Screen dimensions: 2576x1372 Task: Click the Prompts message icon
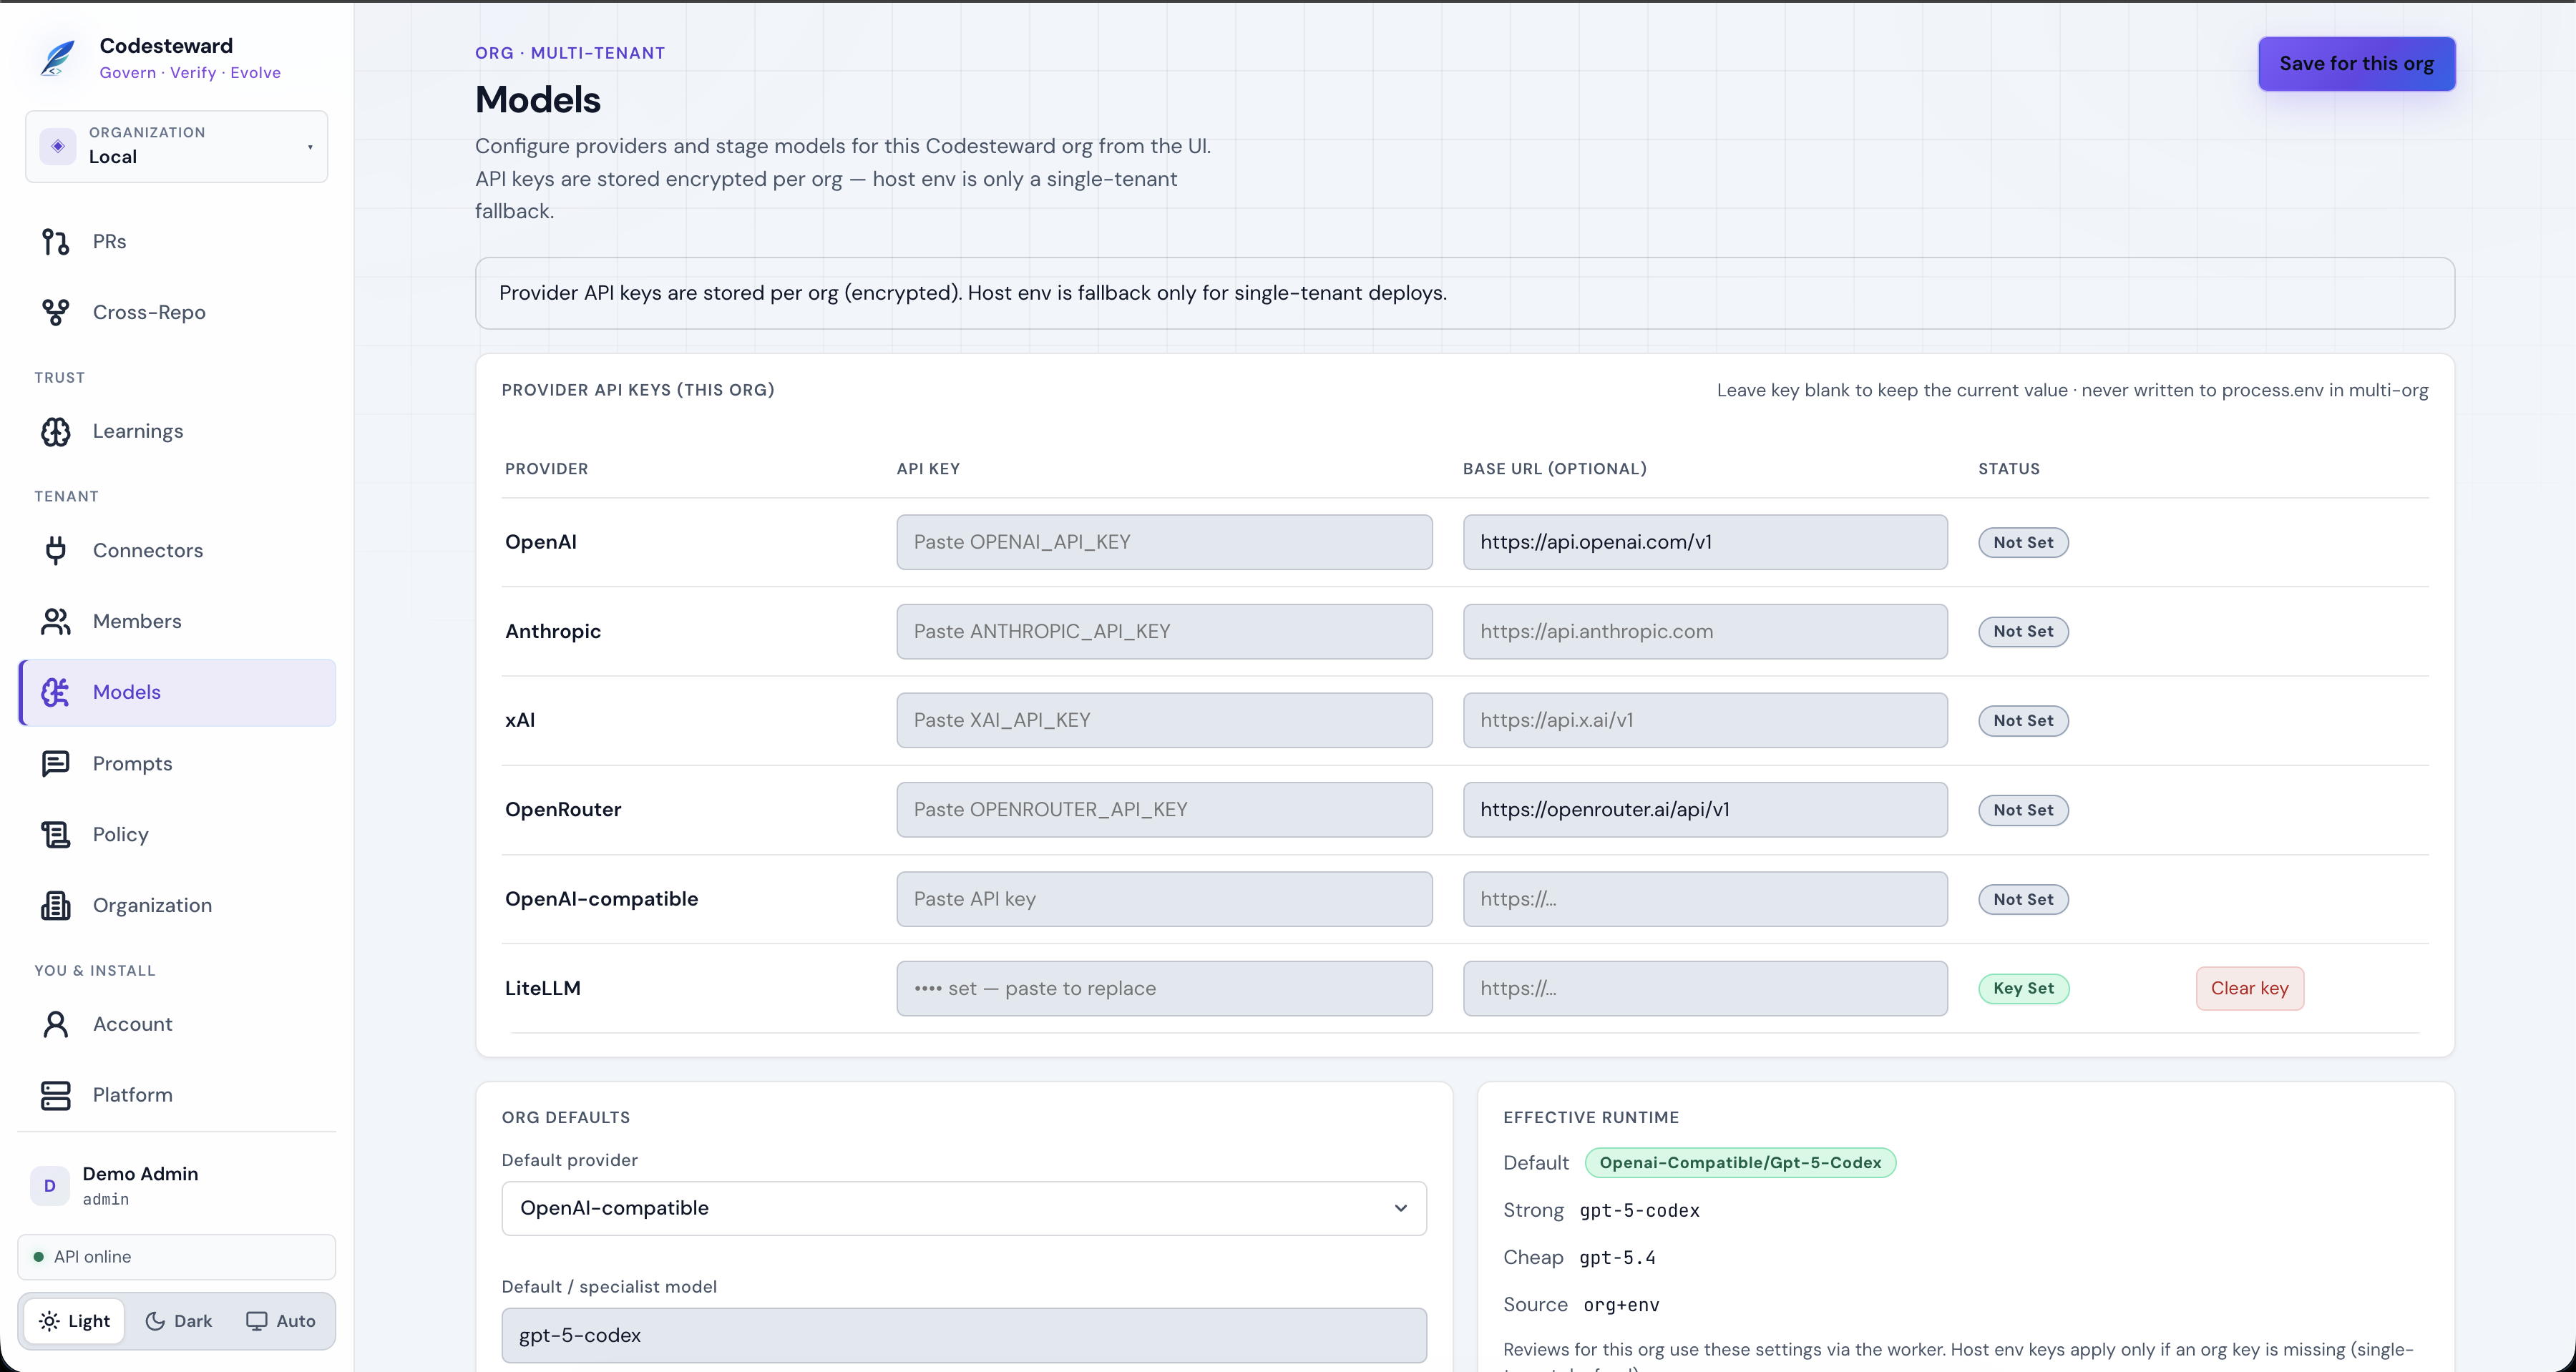point(56,764)
